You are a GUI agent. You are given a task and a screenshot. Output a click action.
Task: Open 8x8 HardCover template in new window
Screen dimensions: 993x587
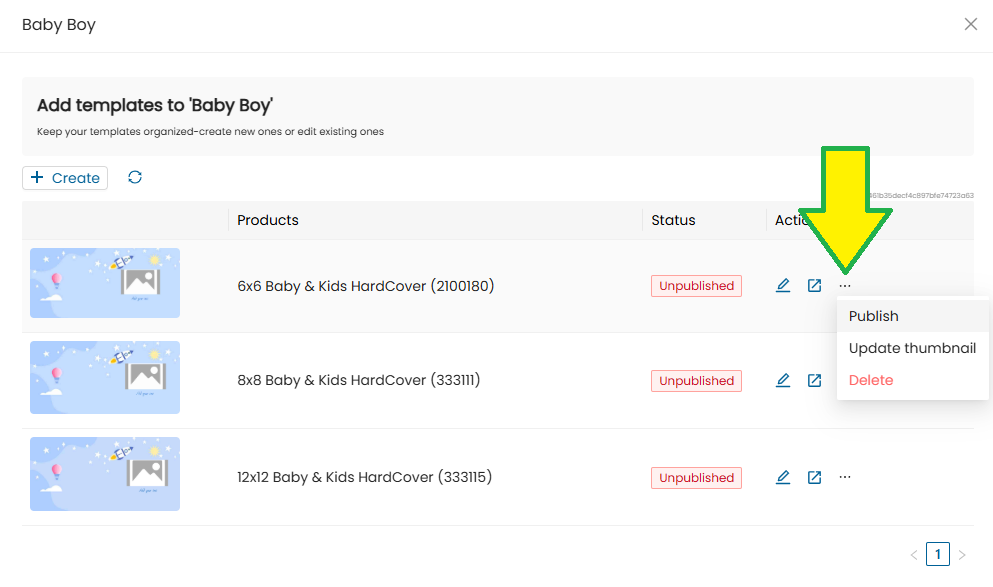[x=815, y=380]
